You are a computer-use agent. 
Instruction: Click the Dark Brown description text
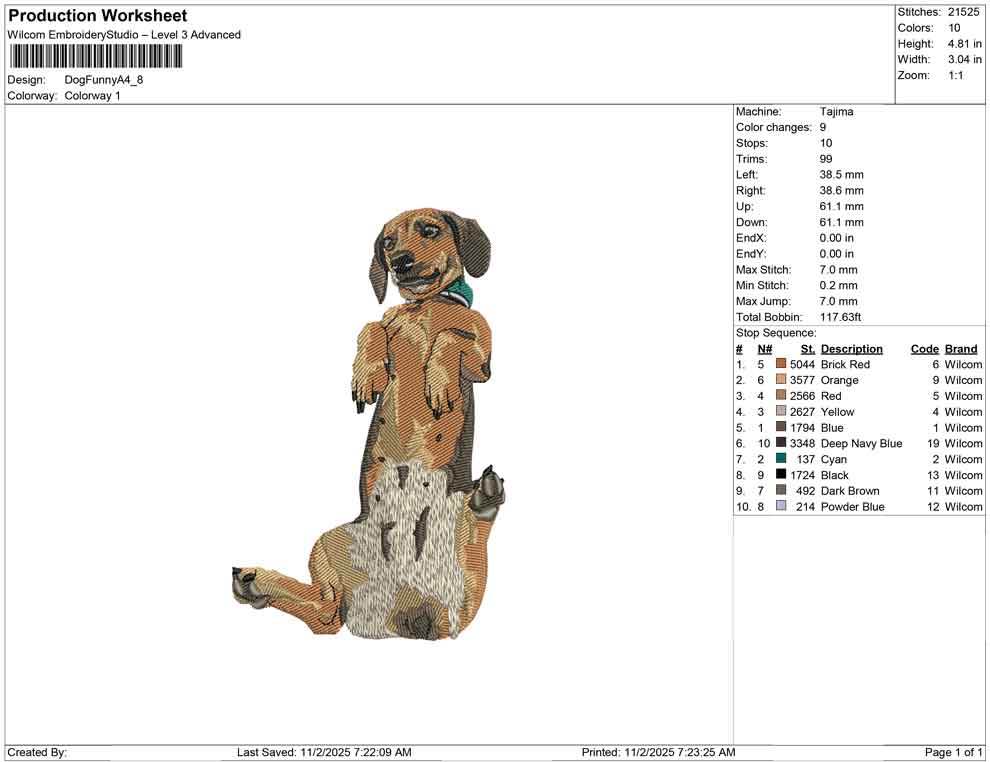click(850, 491)
